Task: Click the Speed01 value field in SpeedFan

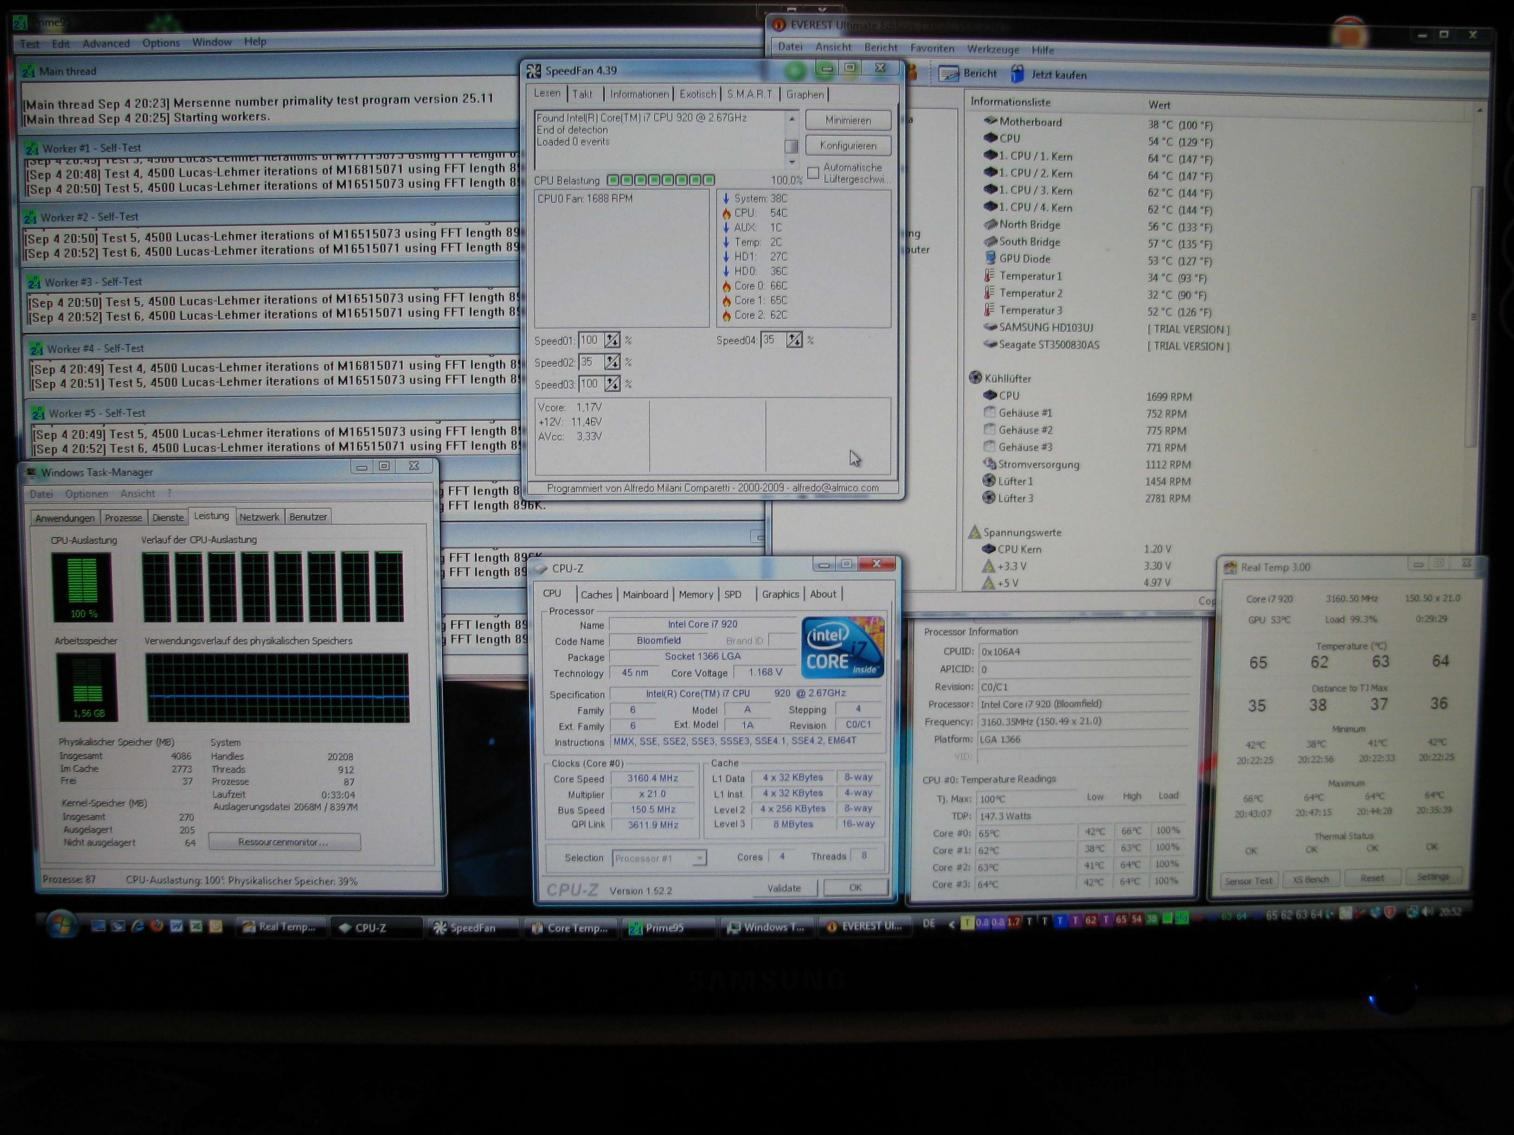Action: 590,340
